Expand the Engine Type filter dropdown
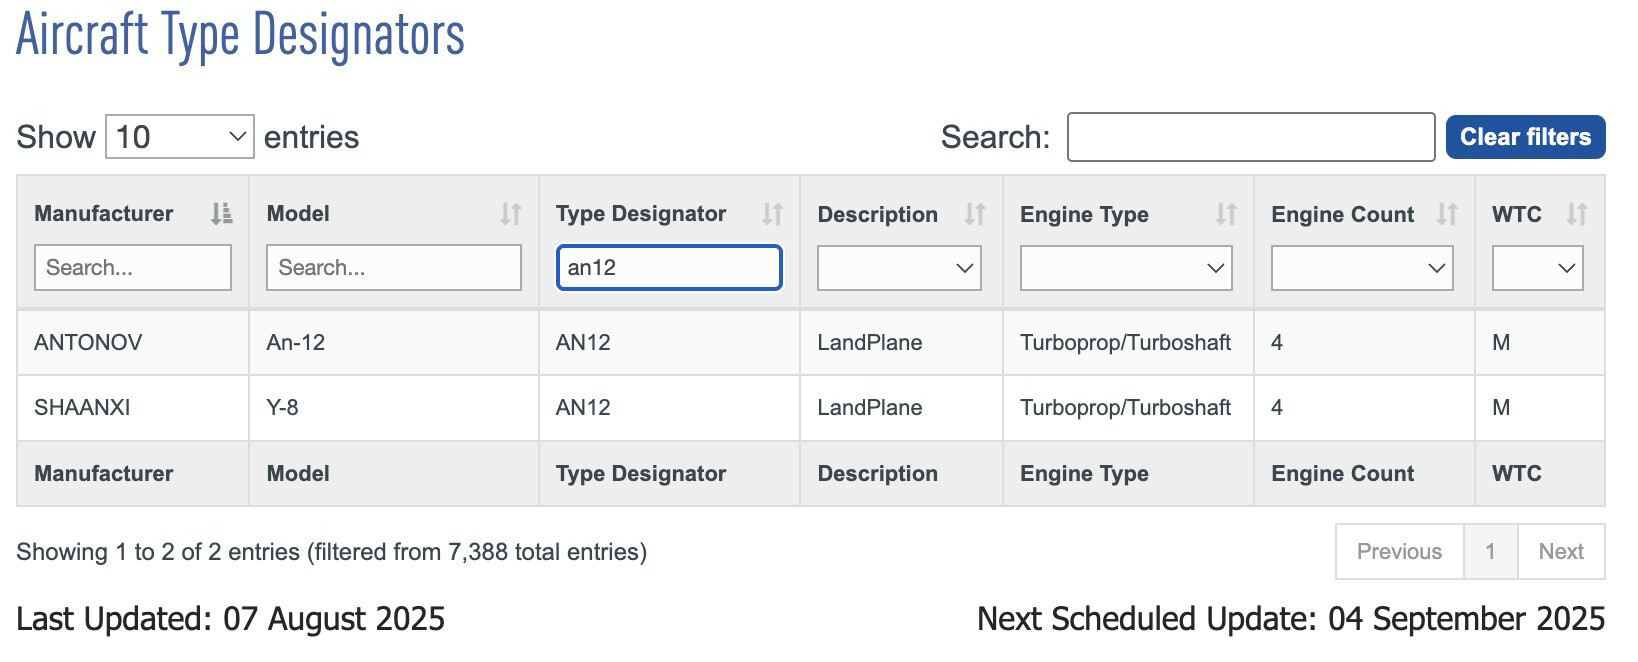 (1126, 268)
